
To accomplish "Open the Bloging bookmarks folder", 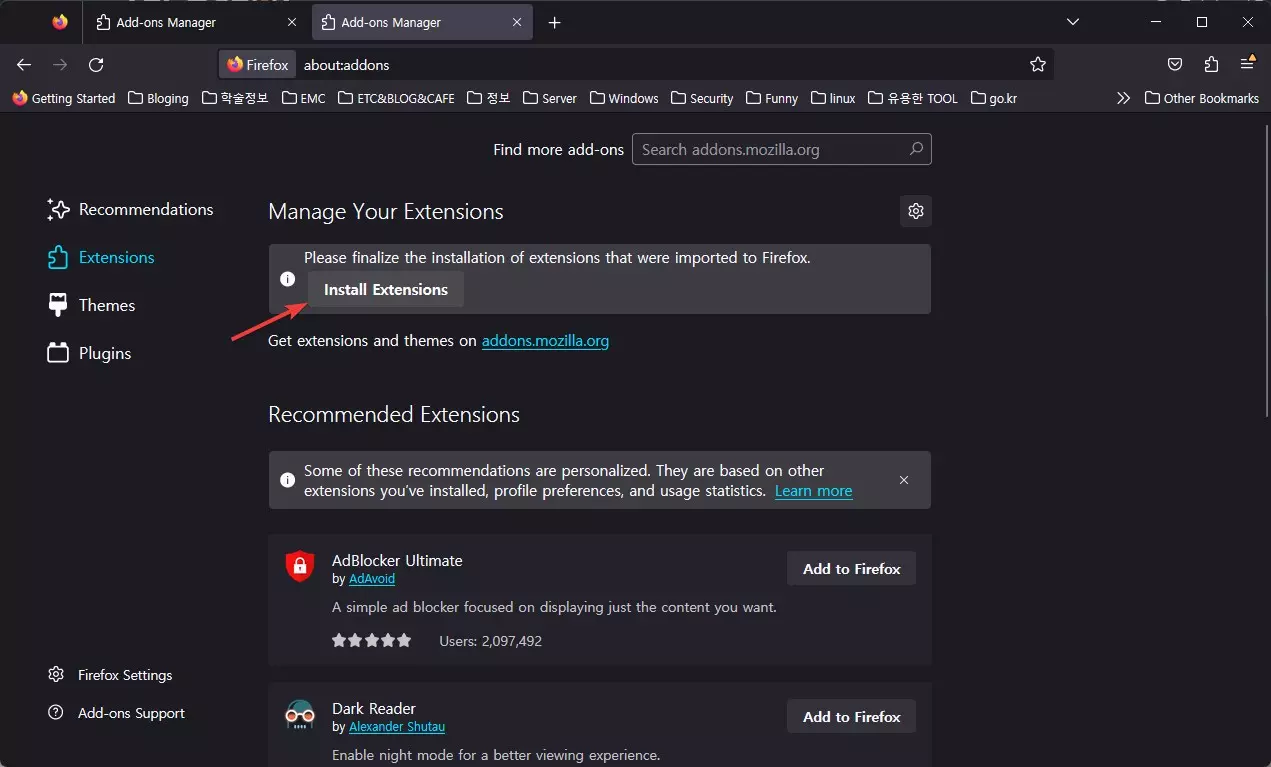I will 158,98.
